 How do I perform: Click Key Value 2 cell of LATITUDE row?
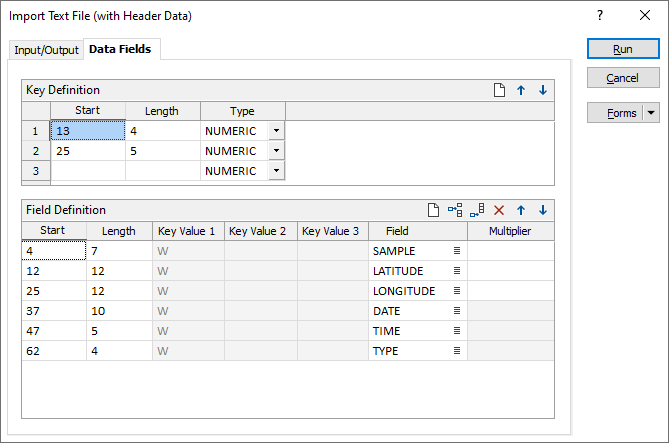(261, 271)
